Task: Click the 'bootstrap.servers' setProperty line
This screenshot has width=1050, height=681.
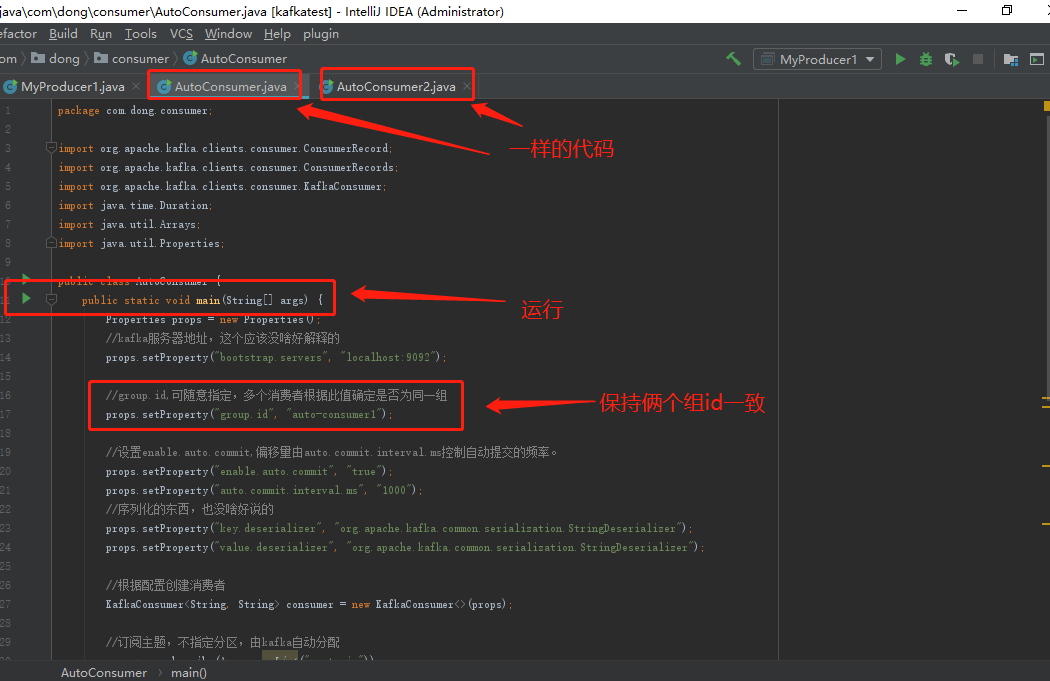Action: coord(276,358)
